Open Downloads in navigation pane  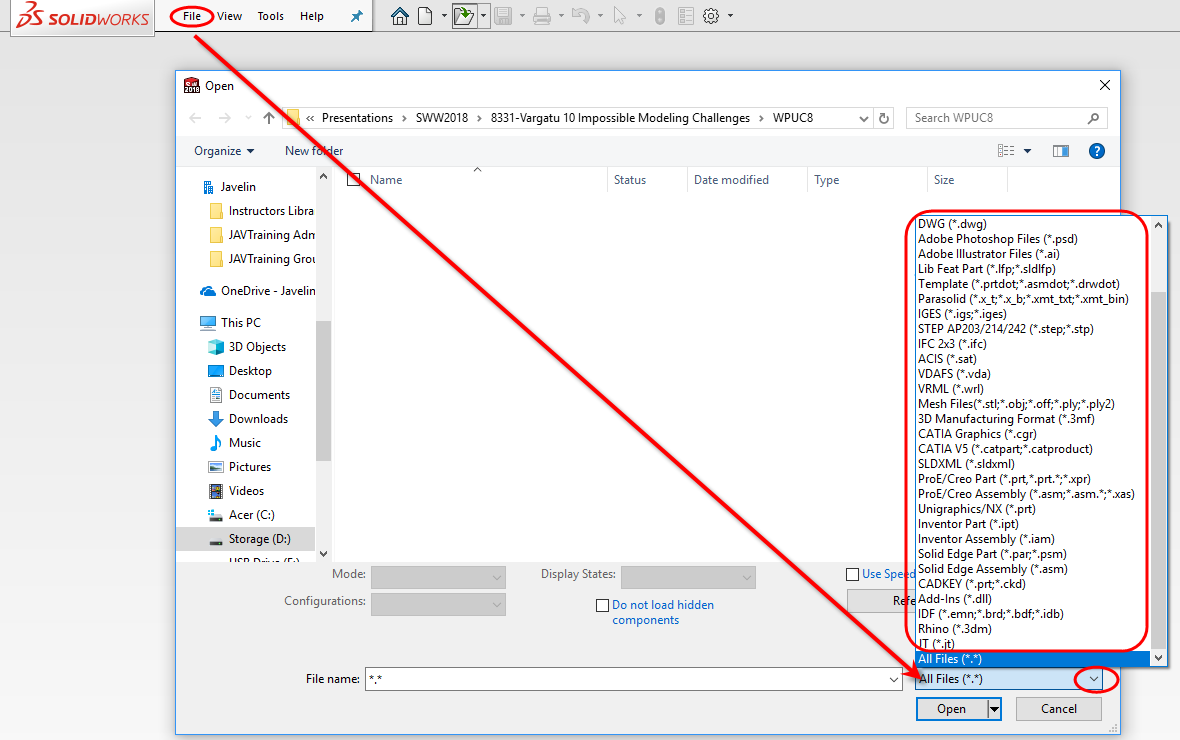click(258, 419)
